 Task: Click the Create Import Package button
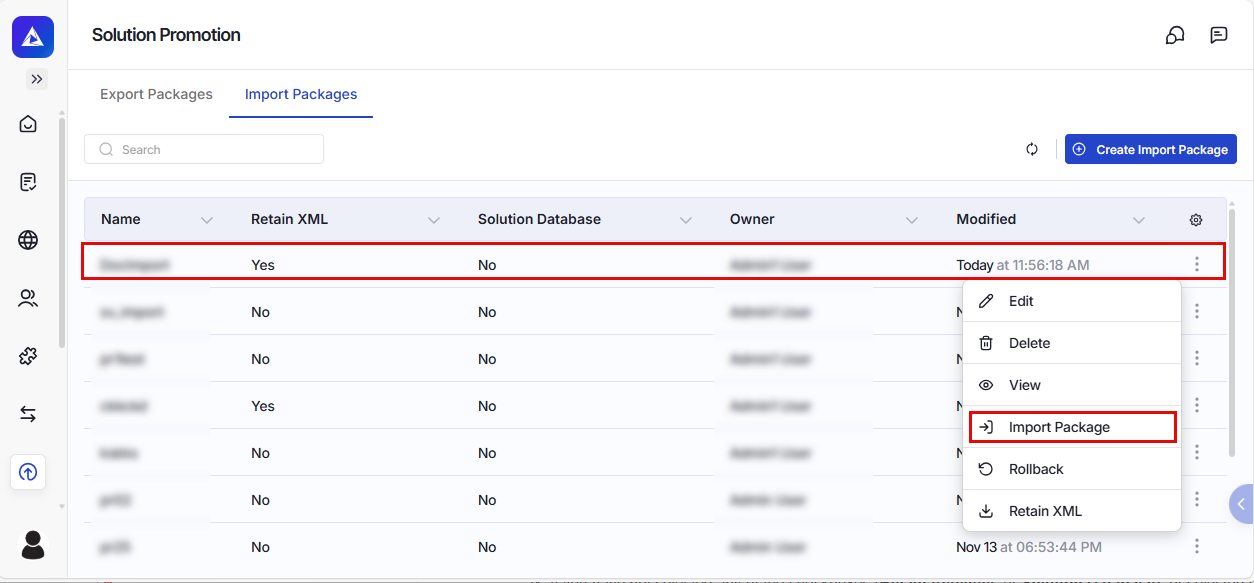[1151, 149]
